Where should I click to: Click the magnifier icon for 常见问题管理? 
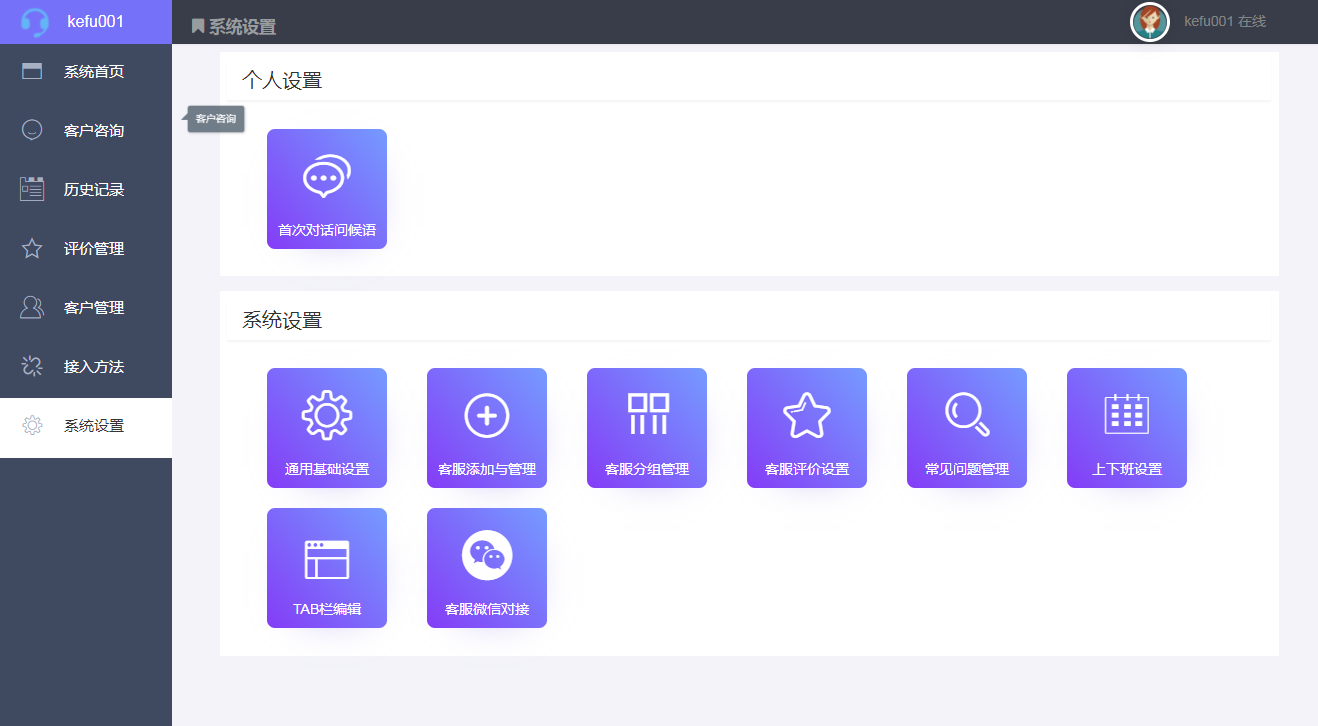tap(967, 415)
